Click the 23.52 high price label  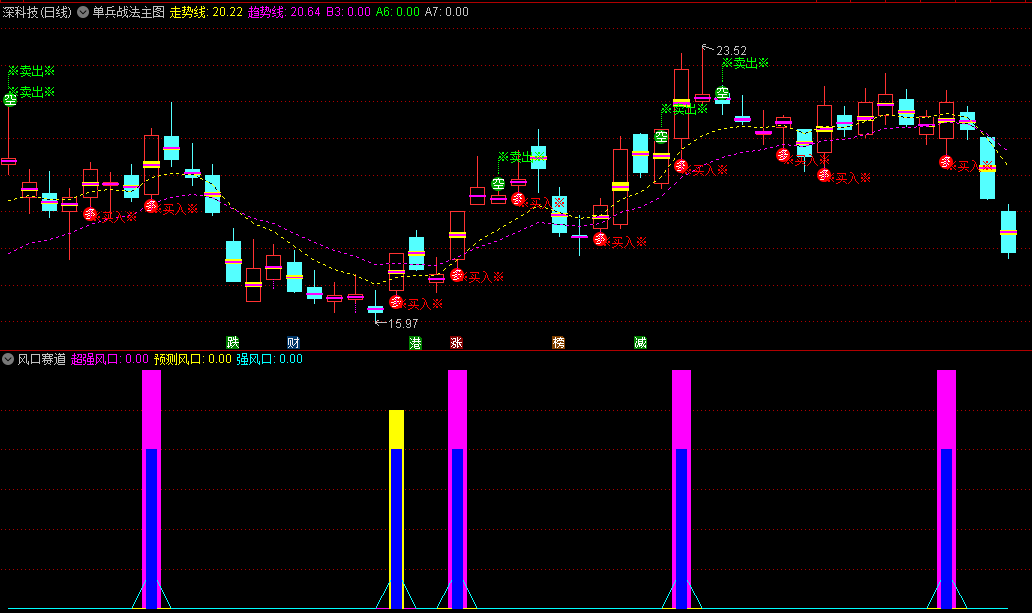coord(731,51)
